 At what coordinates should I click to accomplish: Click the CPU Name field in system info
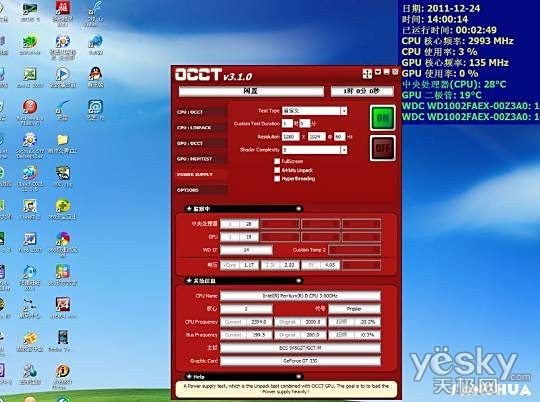pos(300,296)
